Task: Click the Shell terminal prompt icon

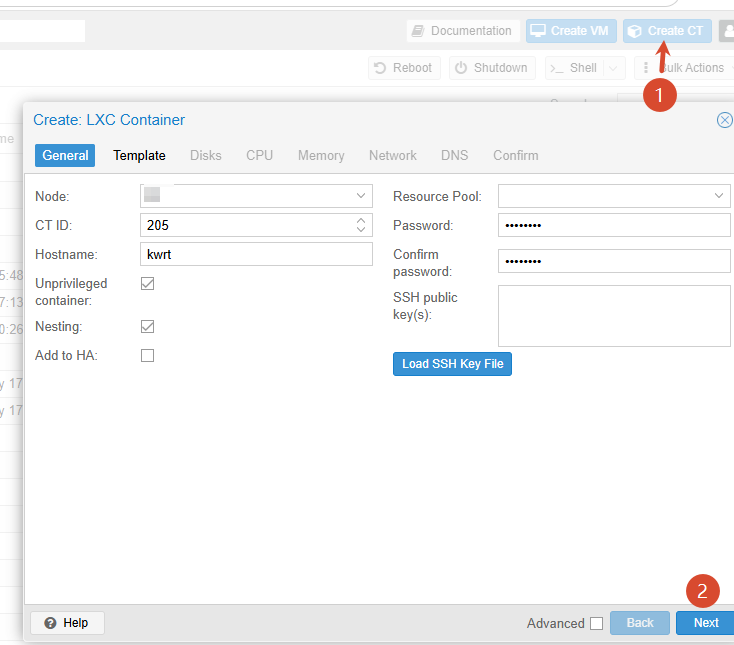Action: point(557,69)
